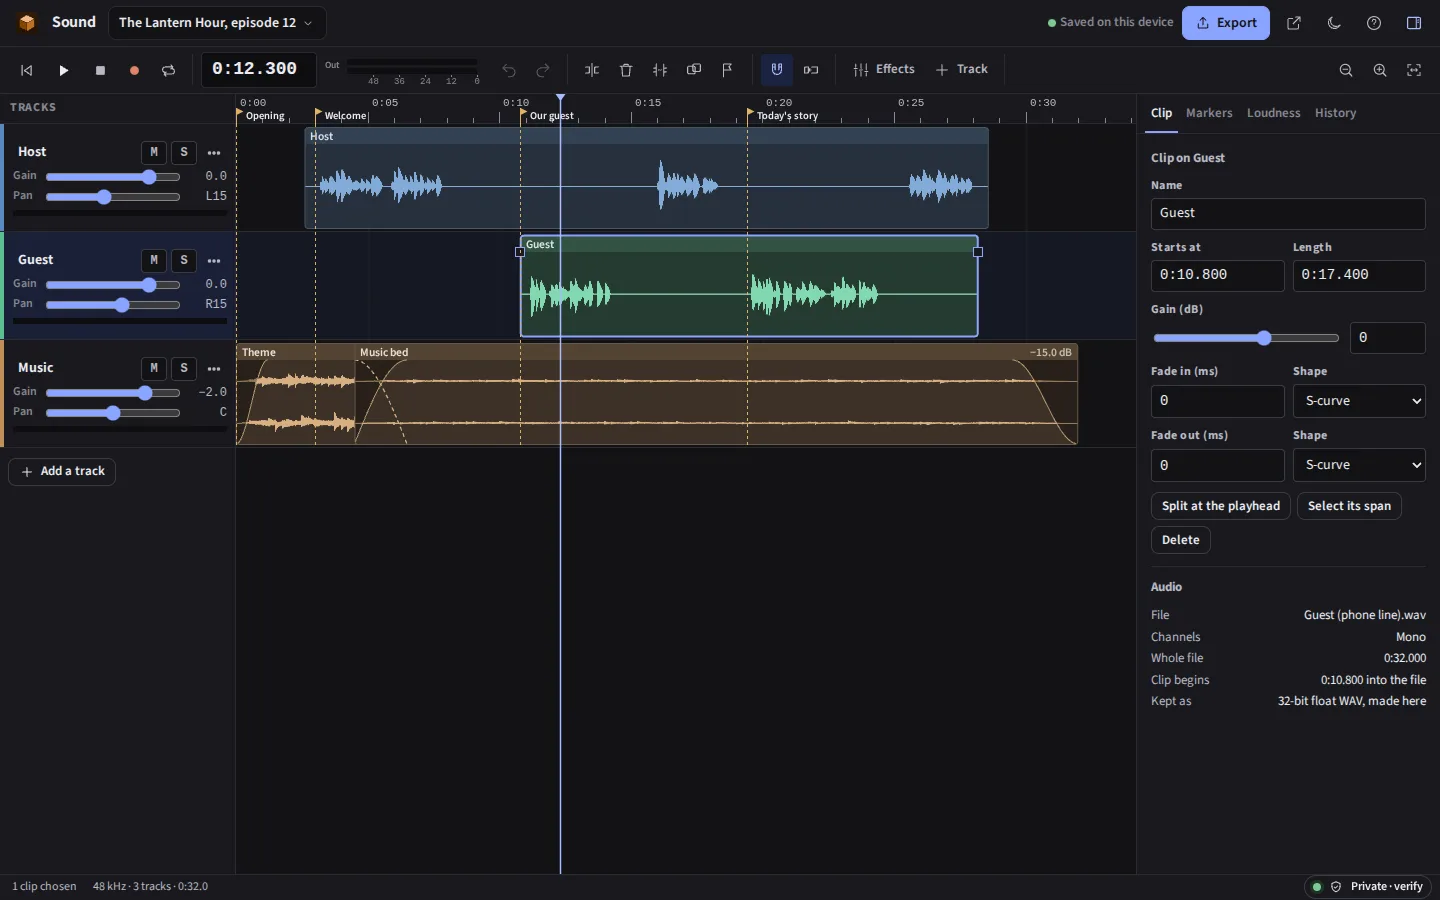Open the Effects panel from the toolbar

pyautogui.click(x=884, y=70)
